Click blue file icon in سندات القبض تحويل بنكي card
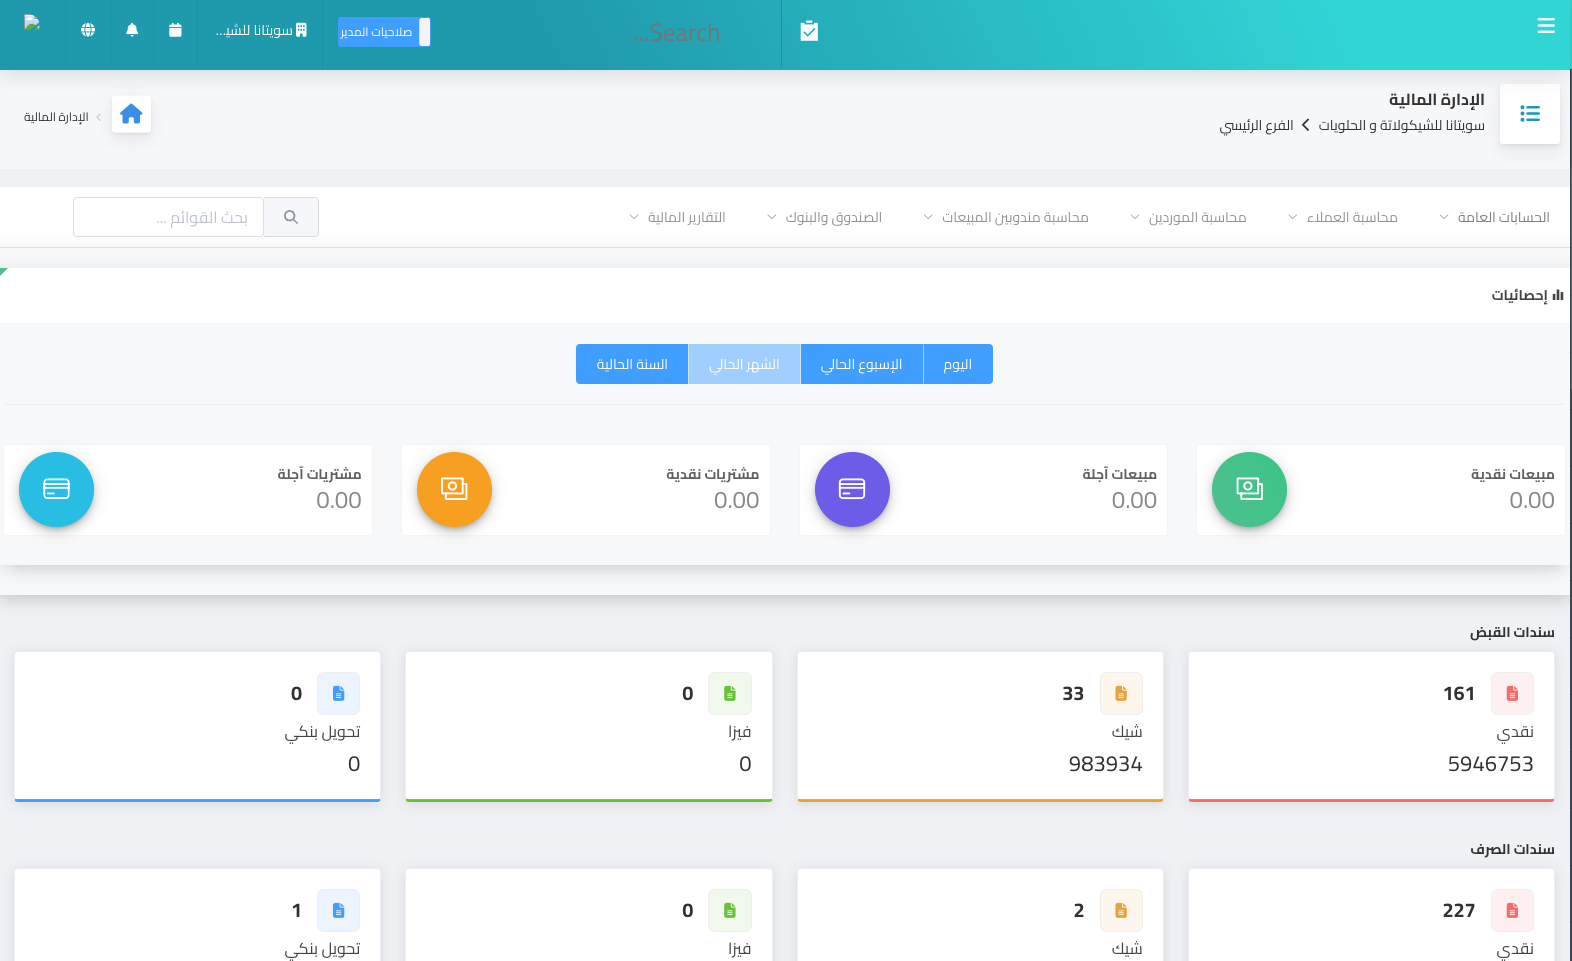 (x=338, y=693)
